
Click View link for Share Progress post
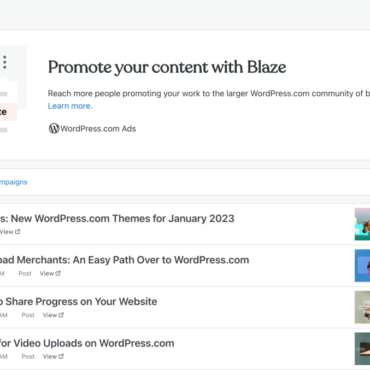[x=53, y=315]
